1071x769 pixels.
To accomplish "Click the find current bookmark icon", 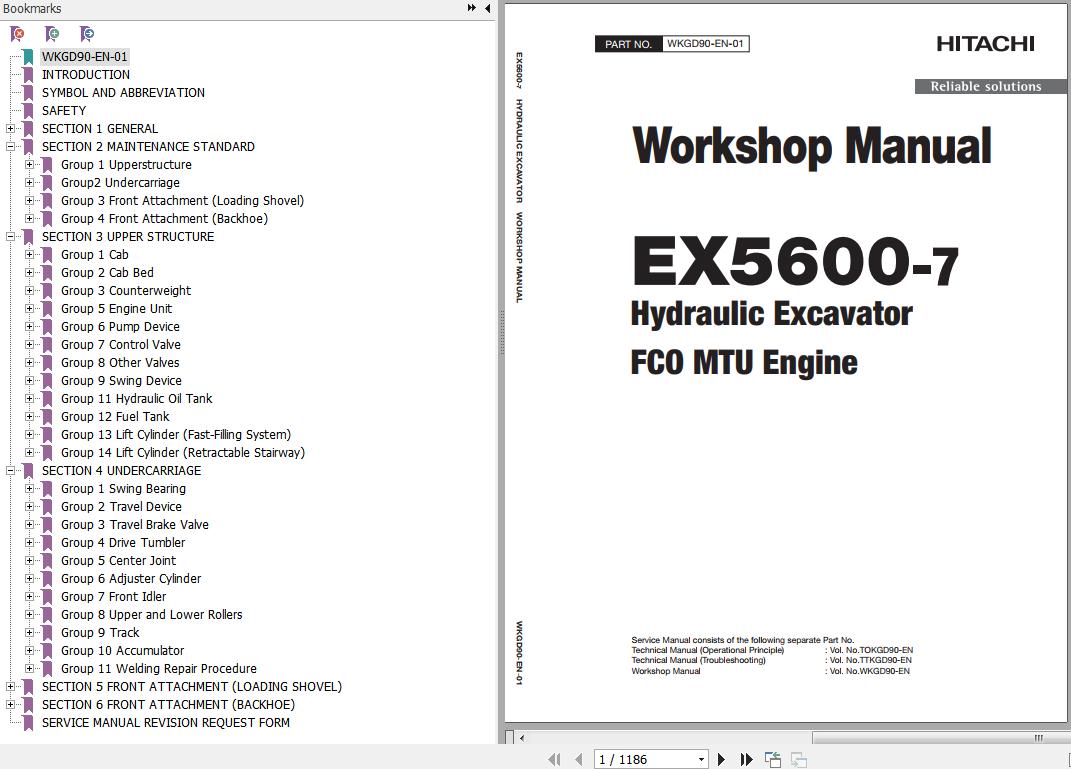I will 87,33.
